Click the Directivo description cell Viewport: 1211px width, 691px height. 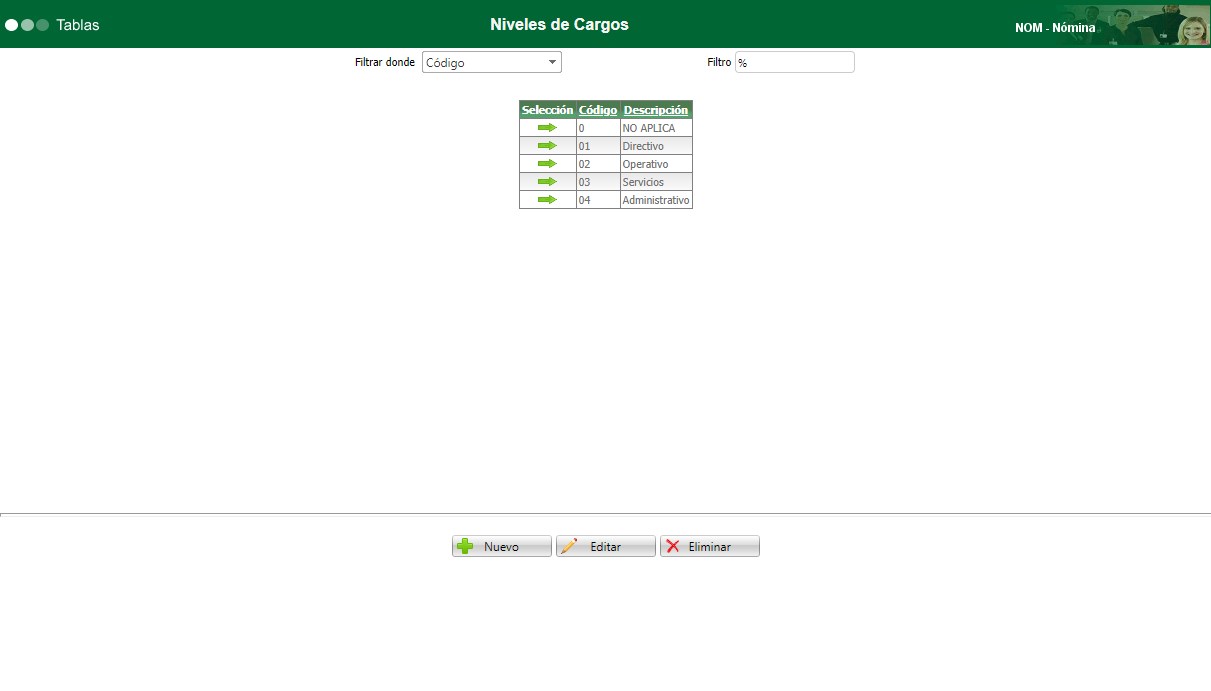(656, 146)
